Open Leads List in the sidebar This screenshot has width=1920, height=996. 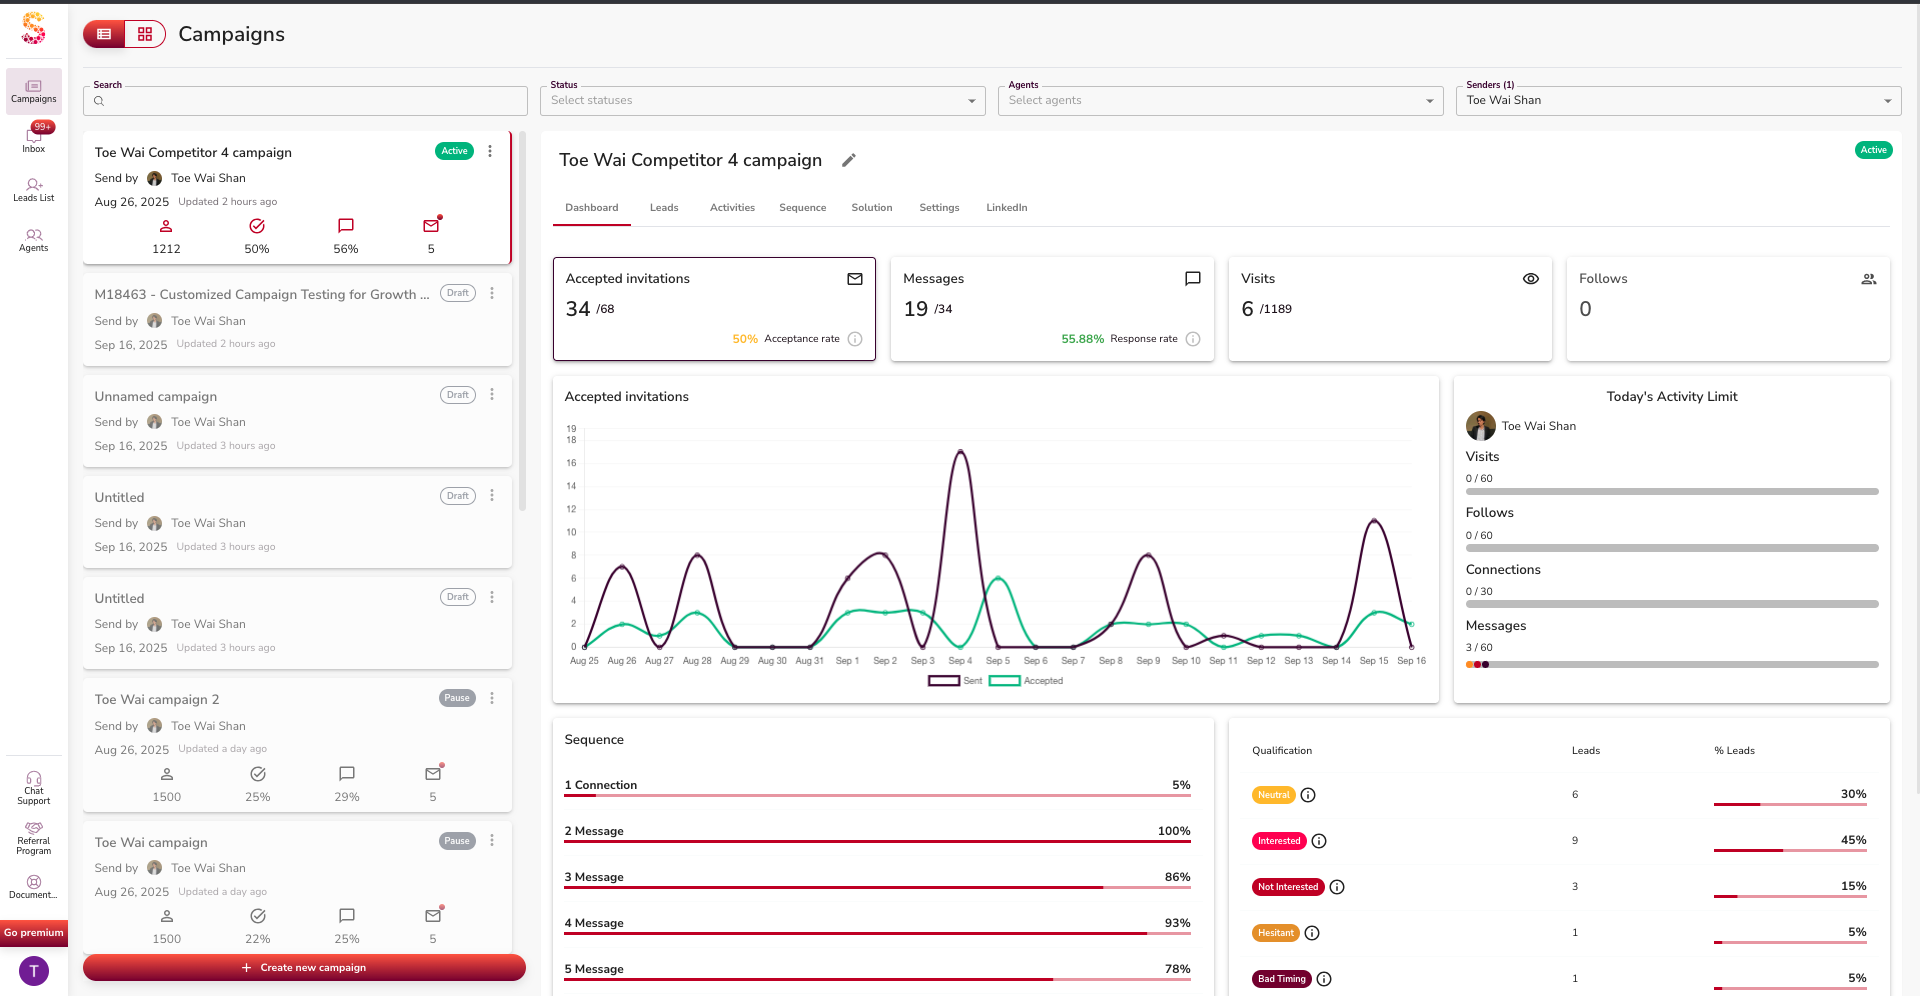[34, 189]
